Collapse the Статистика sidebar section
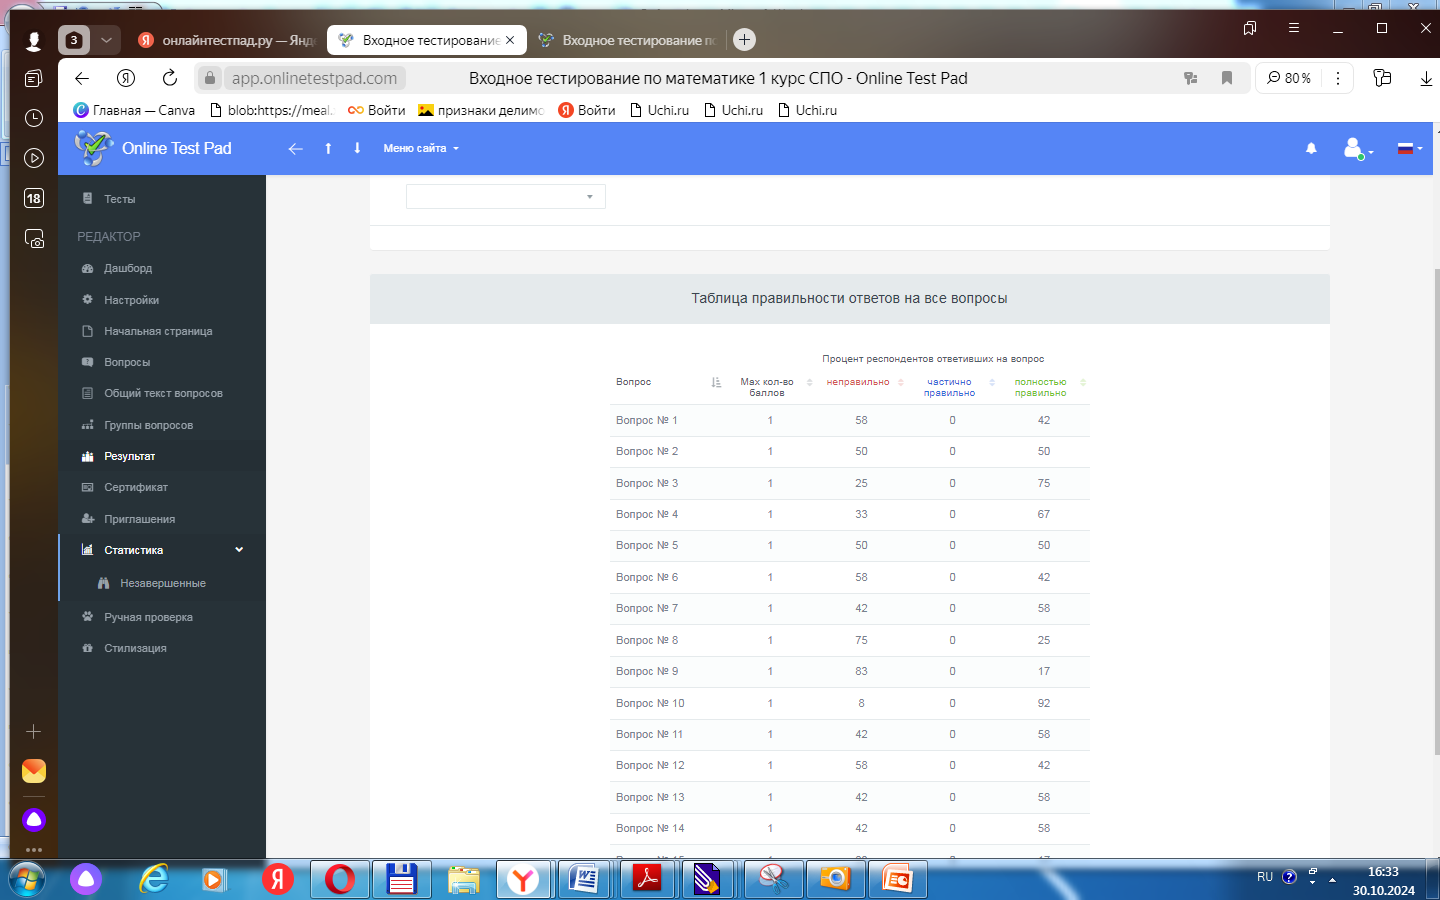Screen dimensions: 1440x900 pyautogui.click(x=239, y=550)
